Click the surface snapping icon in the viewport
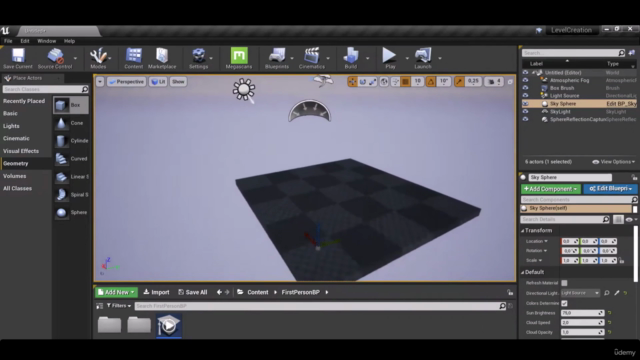The image size is (640, 360). point(395,82)
